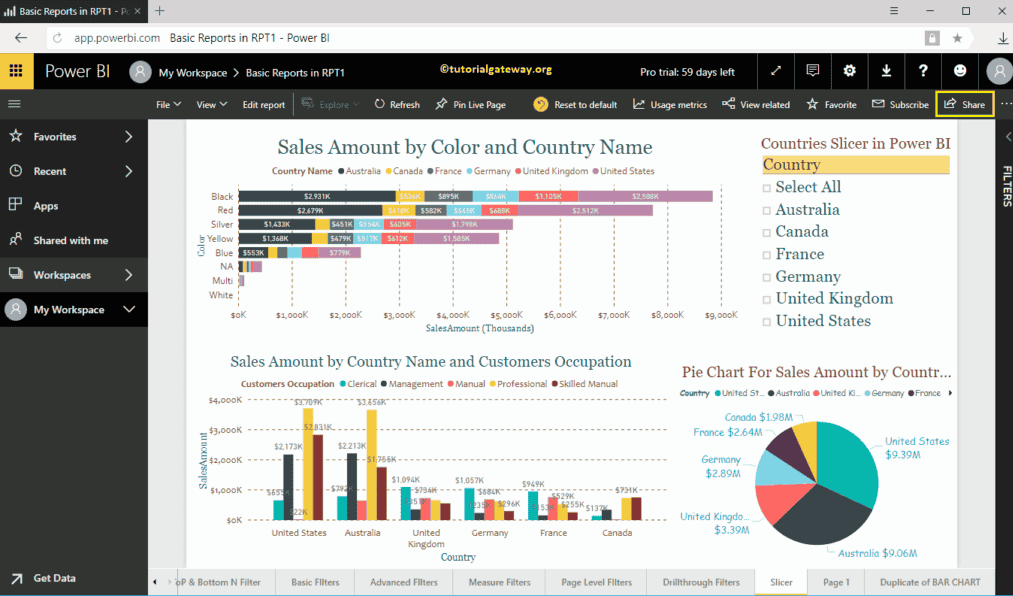Screen dimensions: 1013x596
Task: Toggle the hamburger navigation pane icon
Action: coord(14,104)
